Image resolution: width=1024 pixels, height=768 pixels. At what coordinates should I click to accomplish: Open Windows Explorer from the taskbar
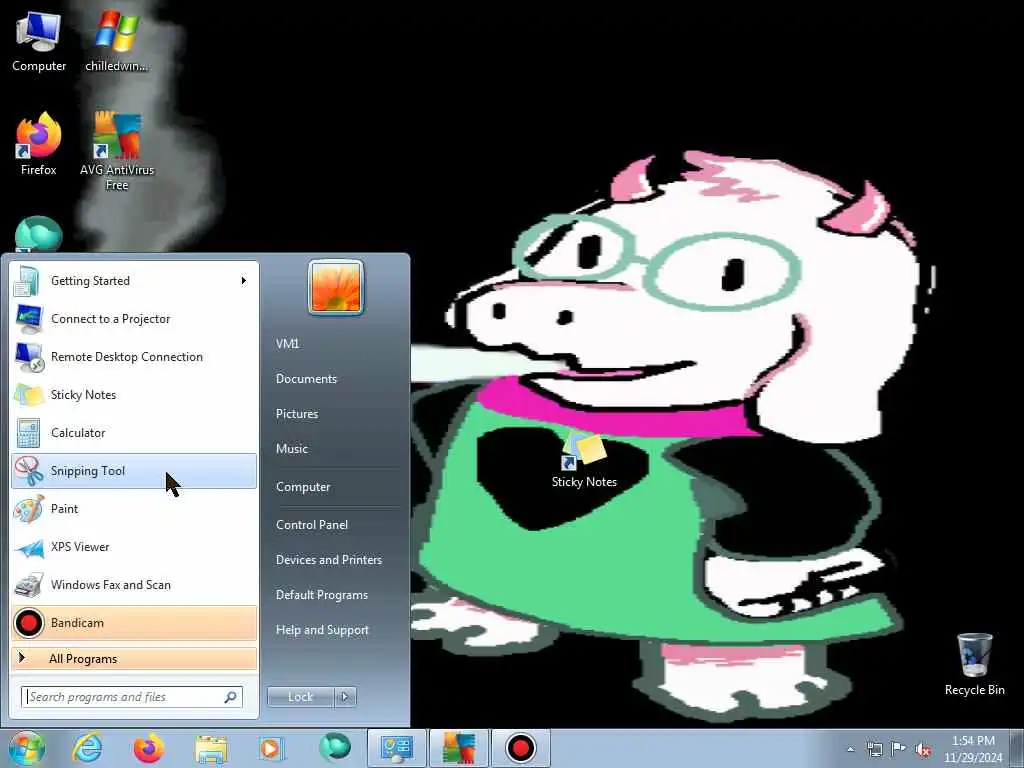[211, 748]
